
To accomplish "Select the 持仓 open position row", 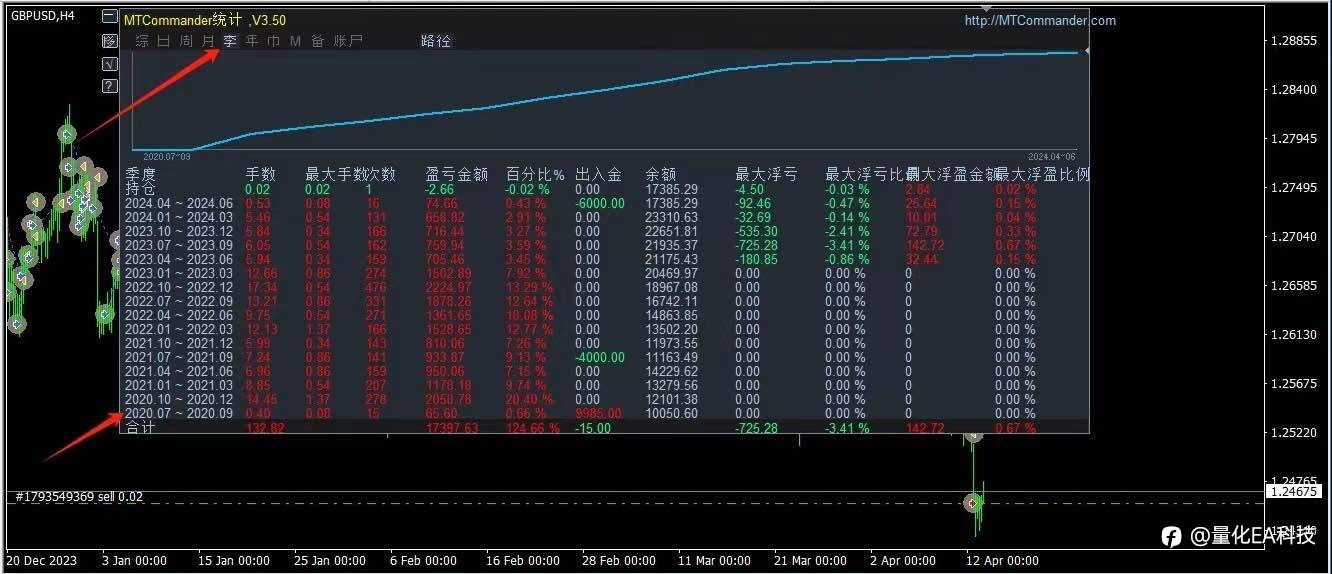I will pyautogui.click(x=603, y=189).
